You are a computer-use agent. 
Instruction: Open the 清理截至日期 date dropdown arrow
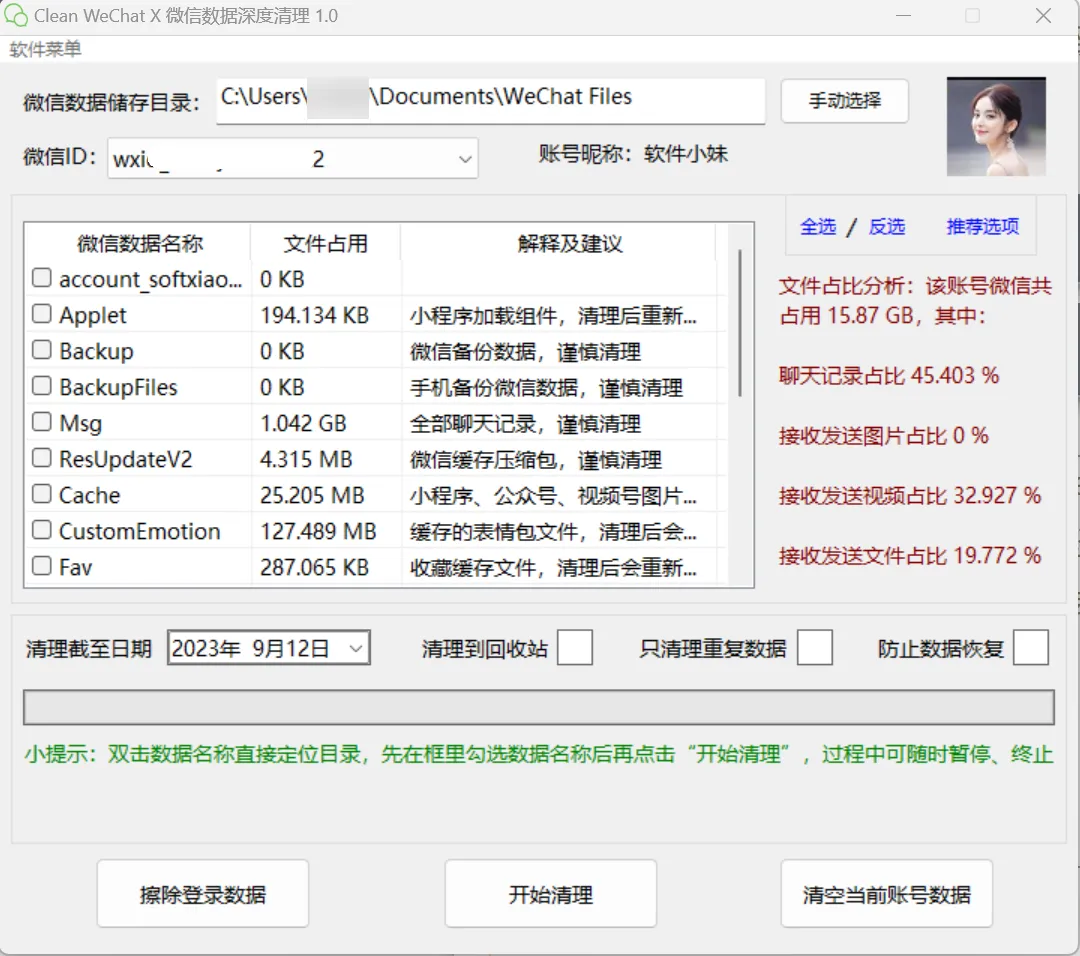(x=356, y=648)
